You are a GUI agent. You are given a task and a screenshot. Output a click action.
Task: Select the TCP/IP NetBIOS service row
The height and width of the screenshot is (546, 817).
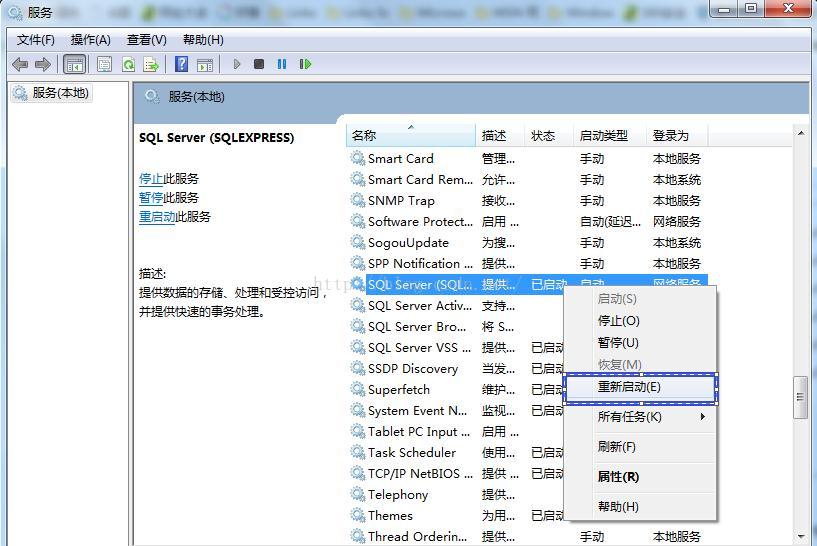pyautogui.click(x=455, y=474)
